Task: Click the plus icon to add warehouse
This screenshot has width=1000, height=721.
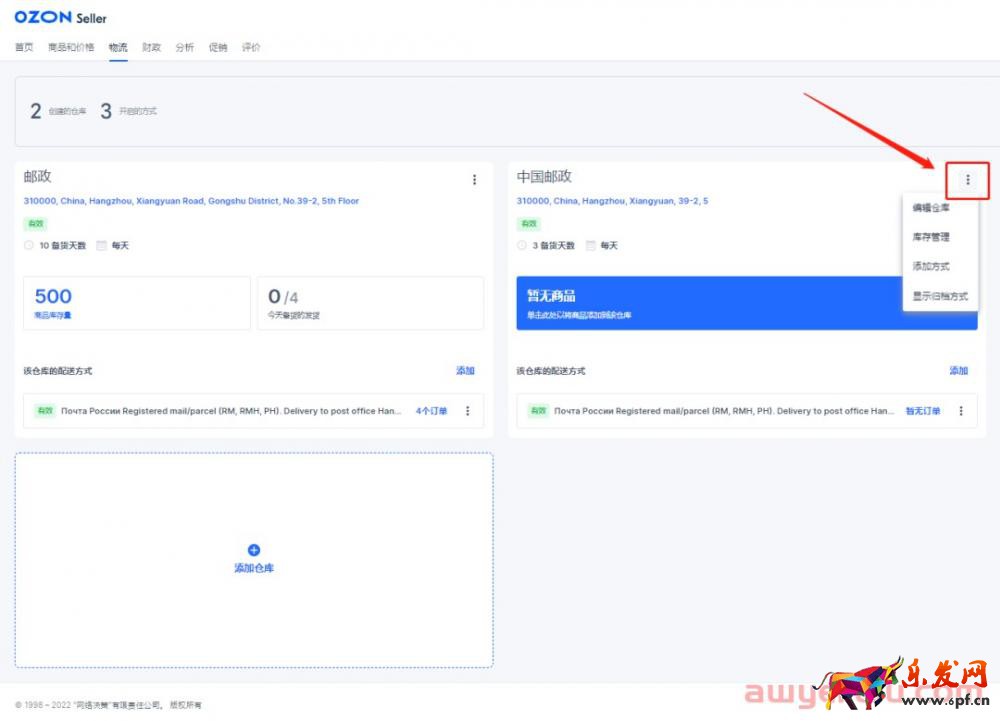Action: pyautogui.click(x=254, y=550)
